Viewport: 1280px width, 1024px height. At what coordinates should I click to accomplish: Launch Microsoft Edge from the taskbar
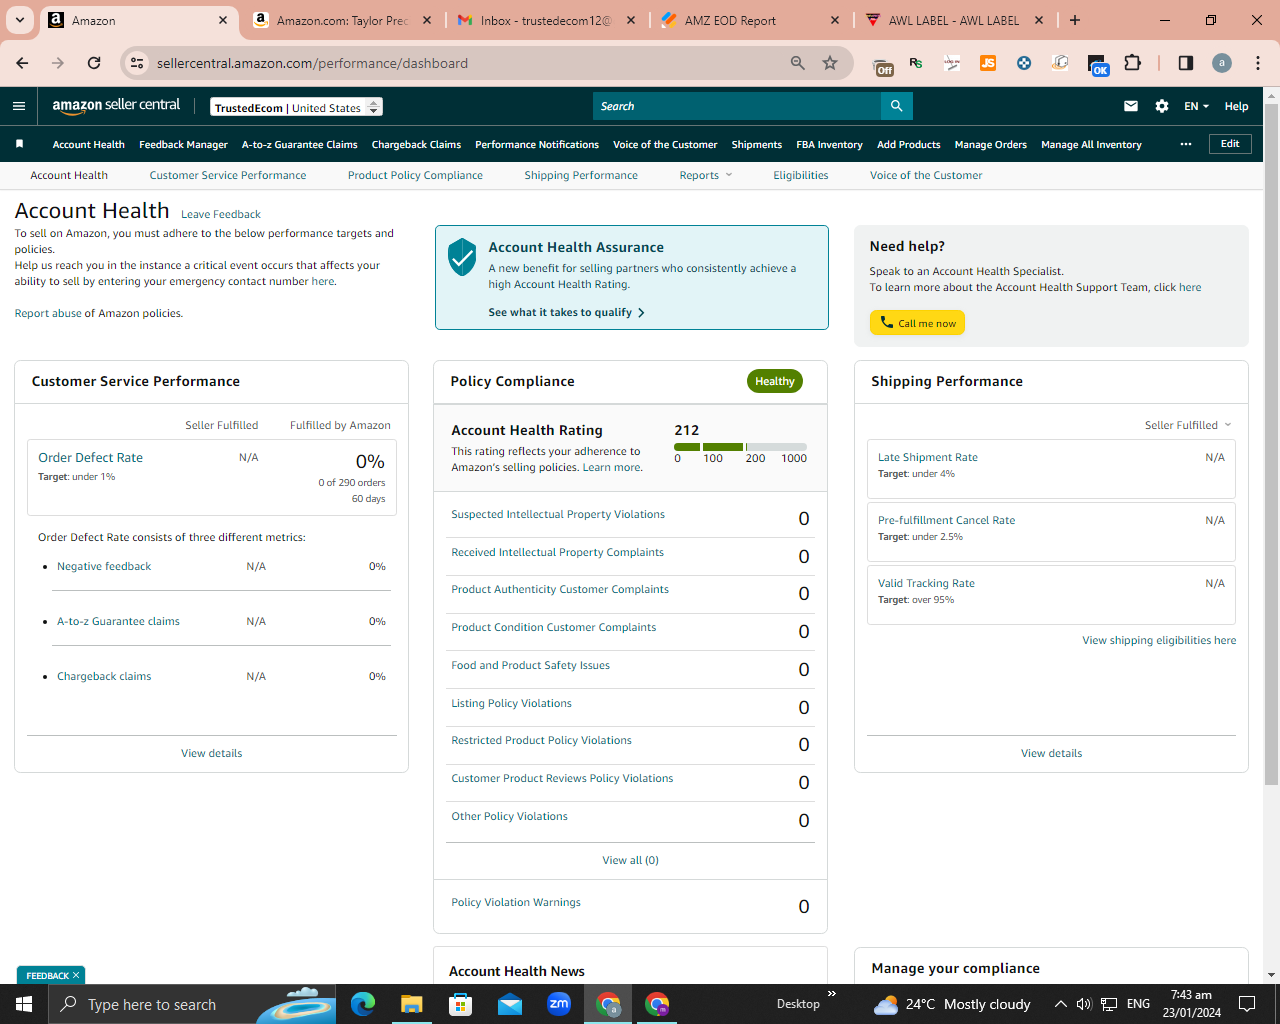point(363,1004)
